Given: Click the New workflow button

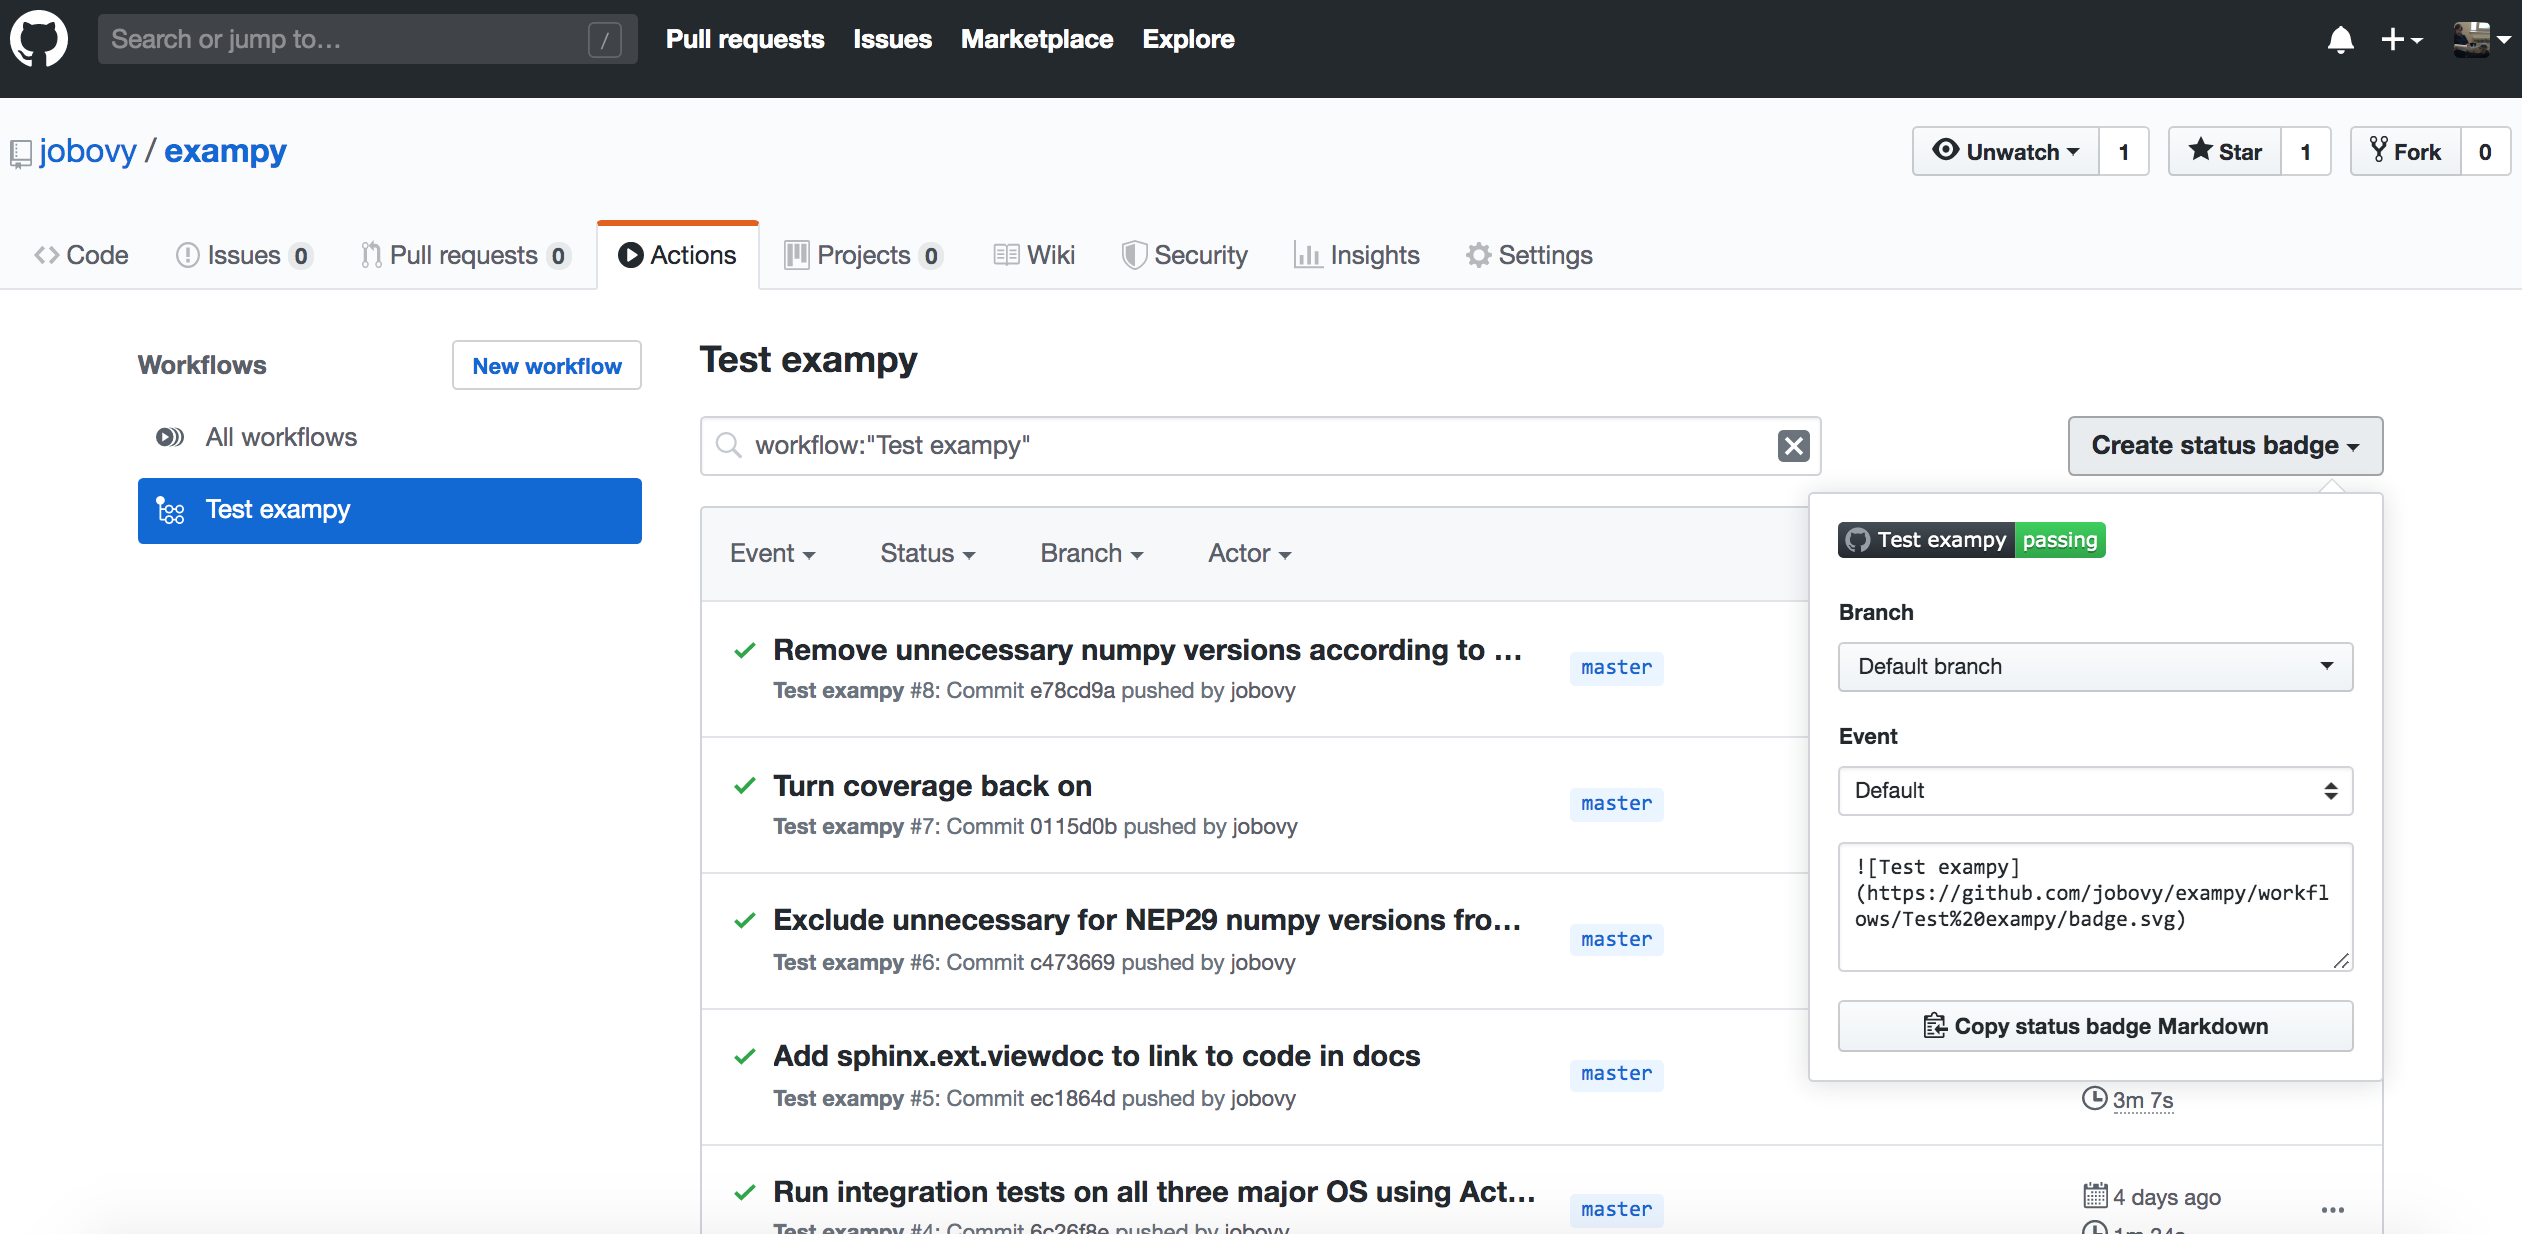Looking at the screenshot, I should 545,364.
